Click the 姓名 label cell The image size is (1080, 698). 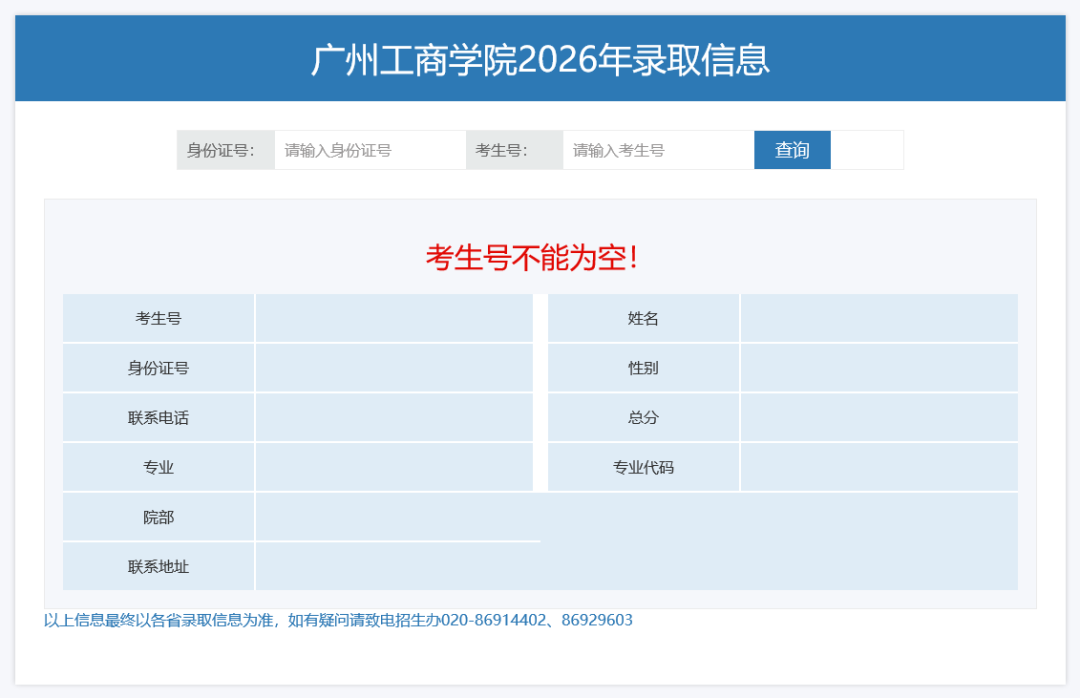643,318
